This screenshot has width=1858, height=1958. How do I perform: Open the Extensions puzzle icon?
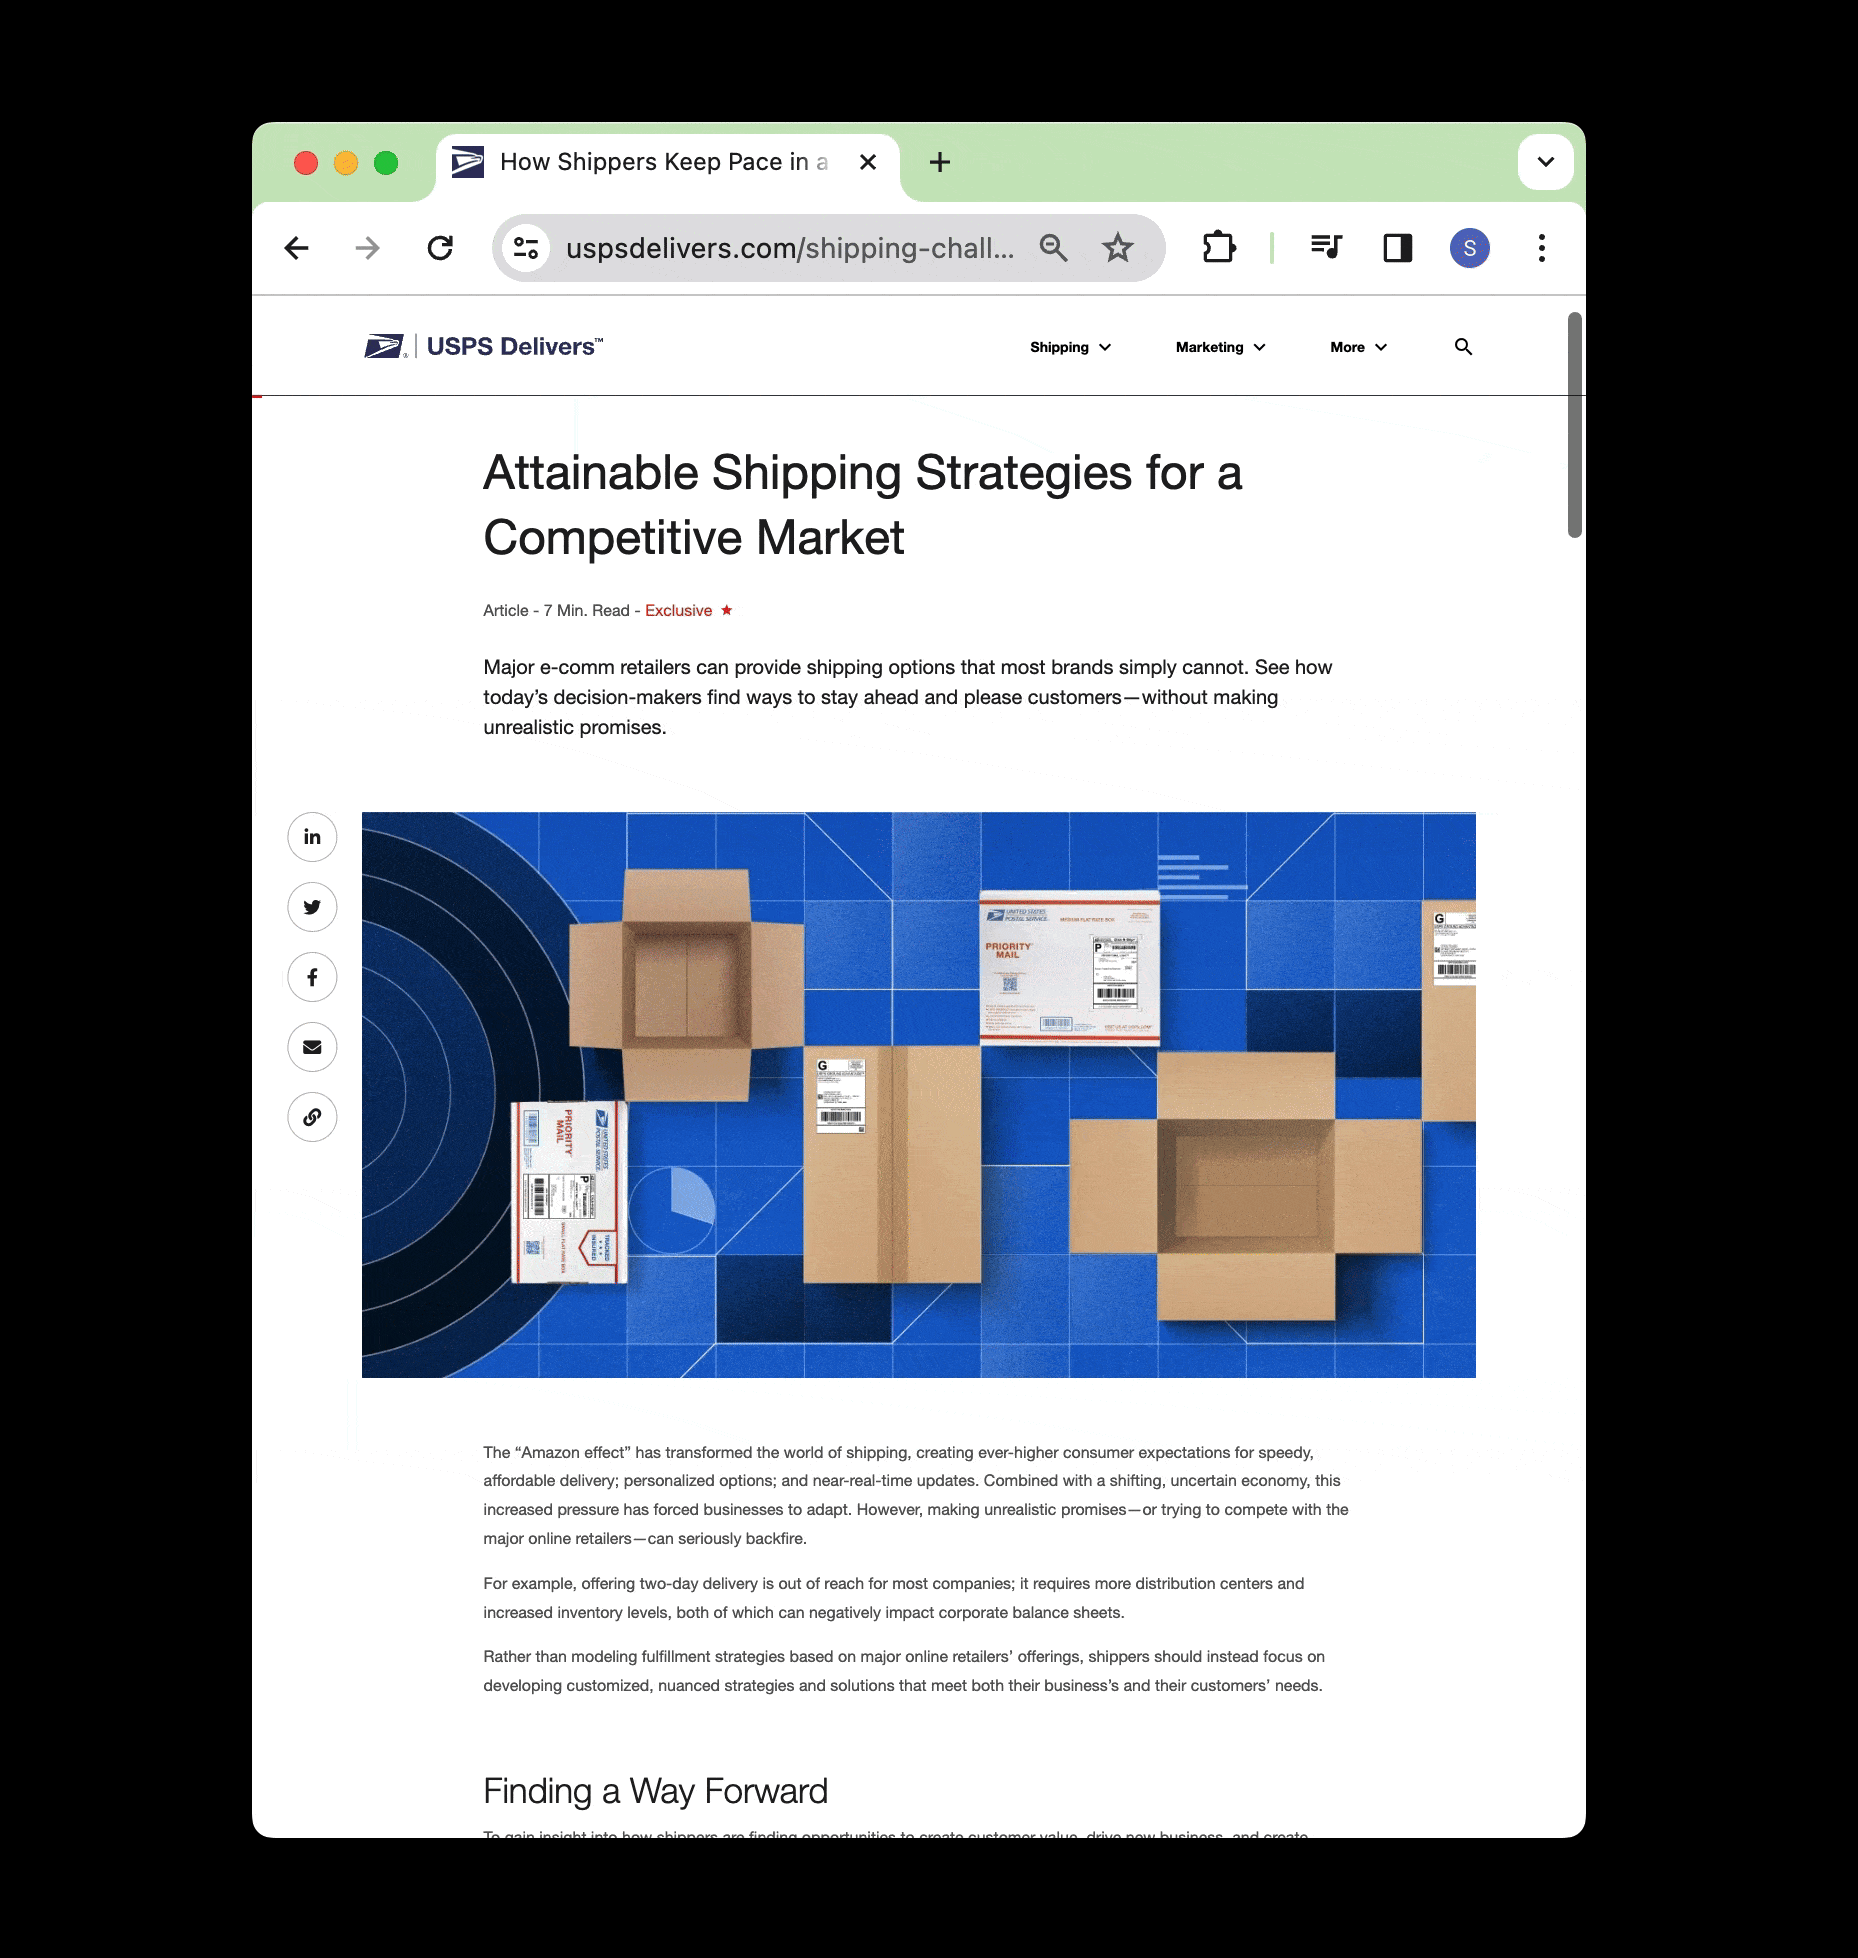tap(1219, 248)
